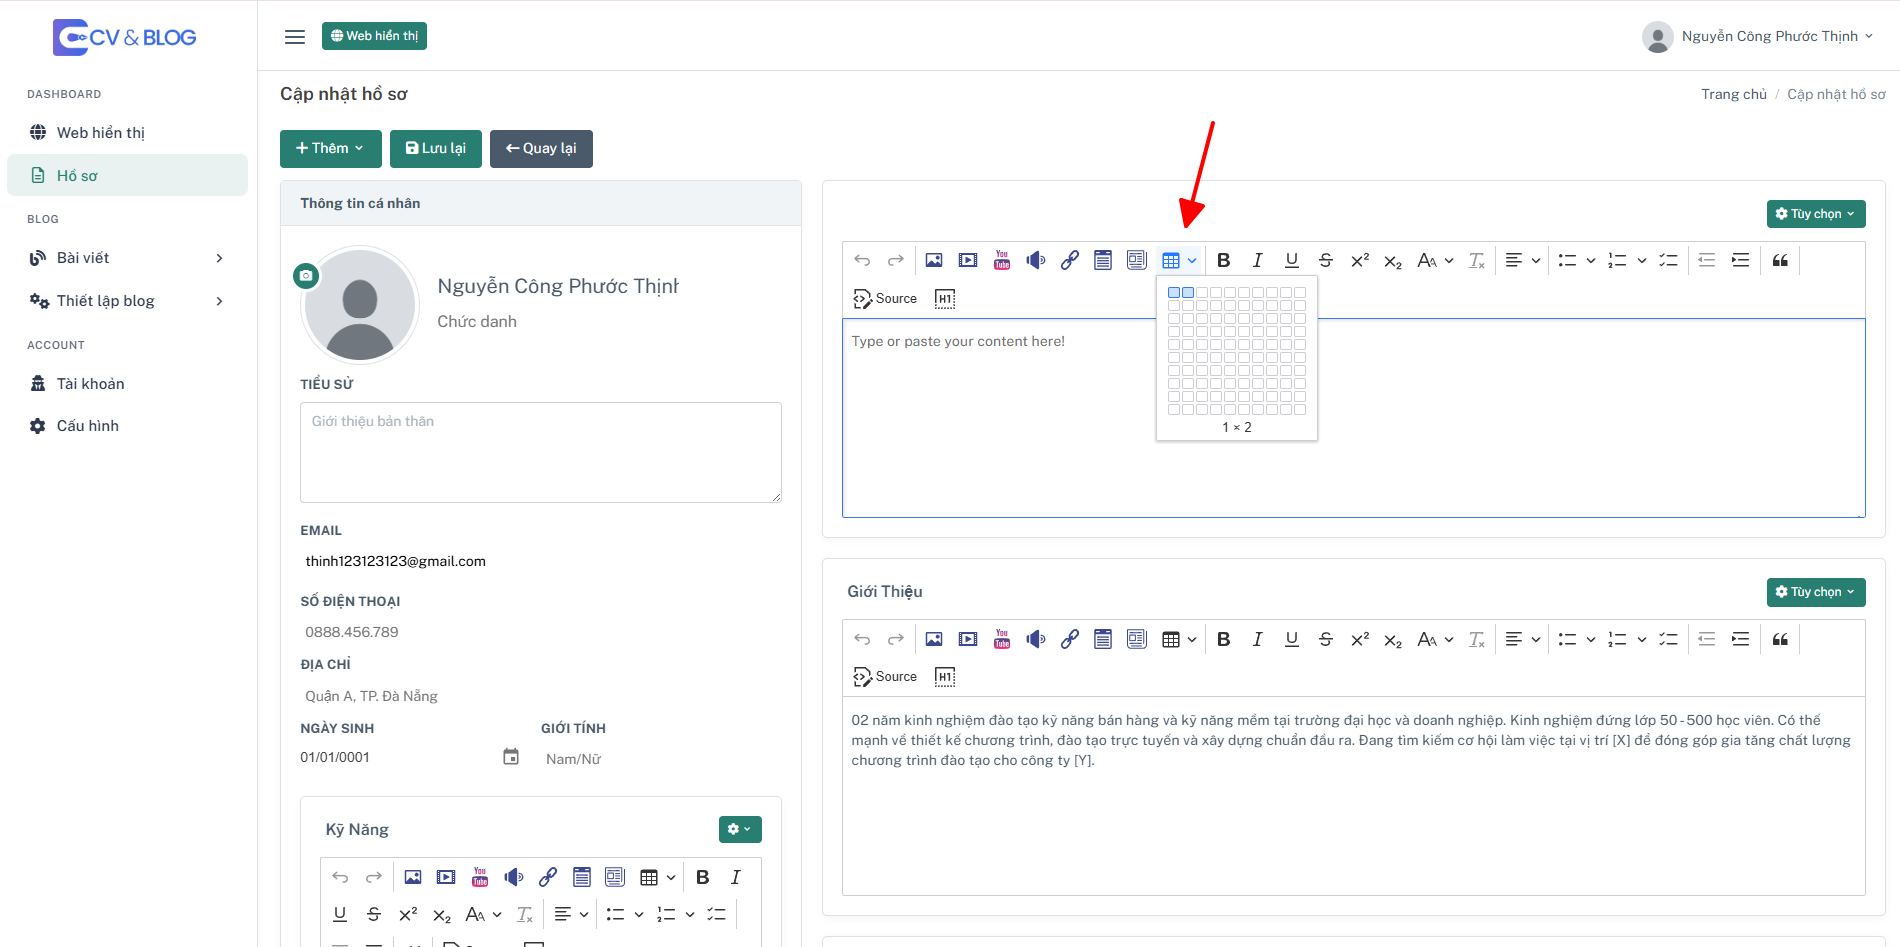
Task: Apply underline in top editor toolbar
Action: pos(1292,260)
